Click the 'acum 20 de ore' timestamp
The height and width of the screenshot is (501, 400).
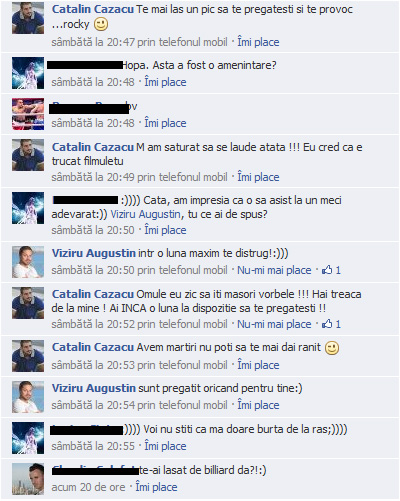[x=88, y=487]
